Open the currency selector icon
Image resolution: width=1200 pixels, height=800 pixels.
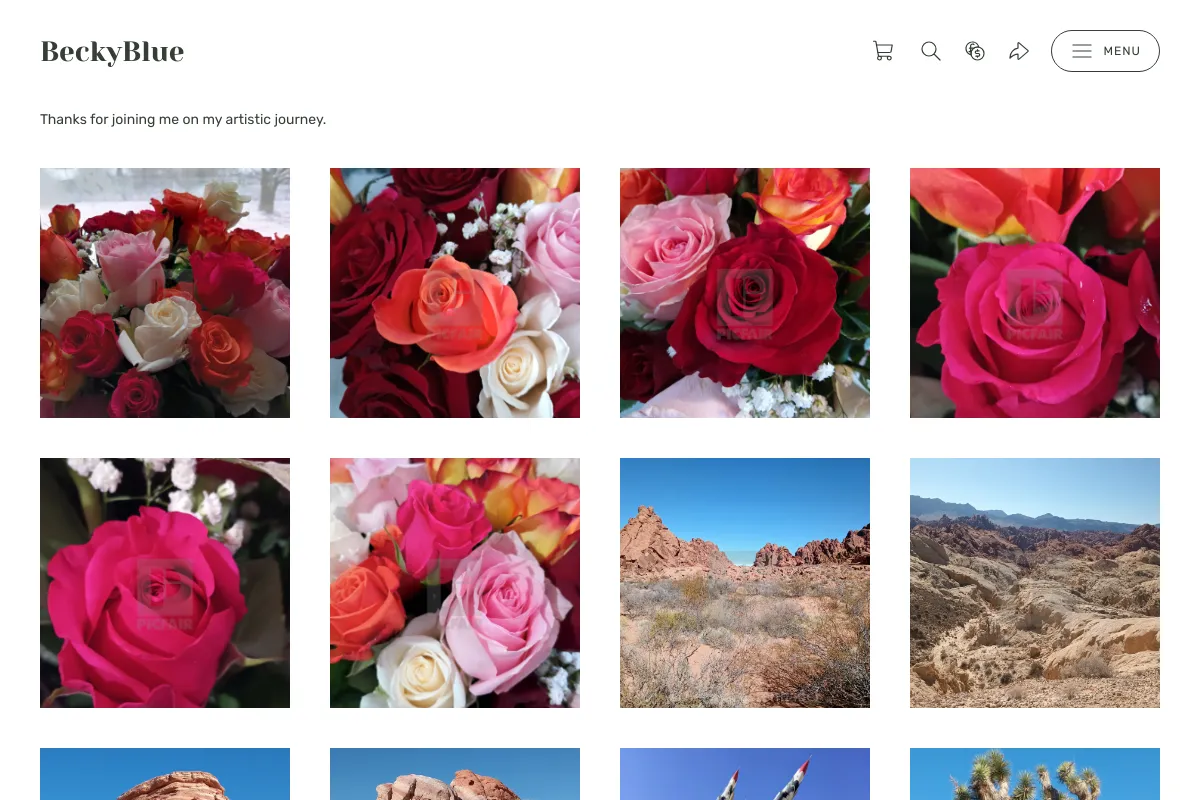tap(975, 51)
